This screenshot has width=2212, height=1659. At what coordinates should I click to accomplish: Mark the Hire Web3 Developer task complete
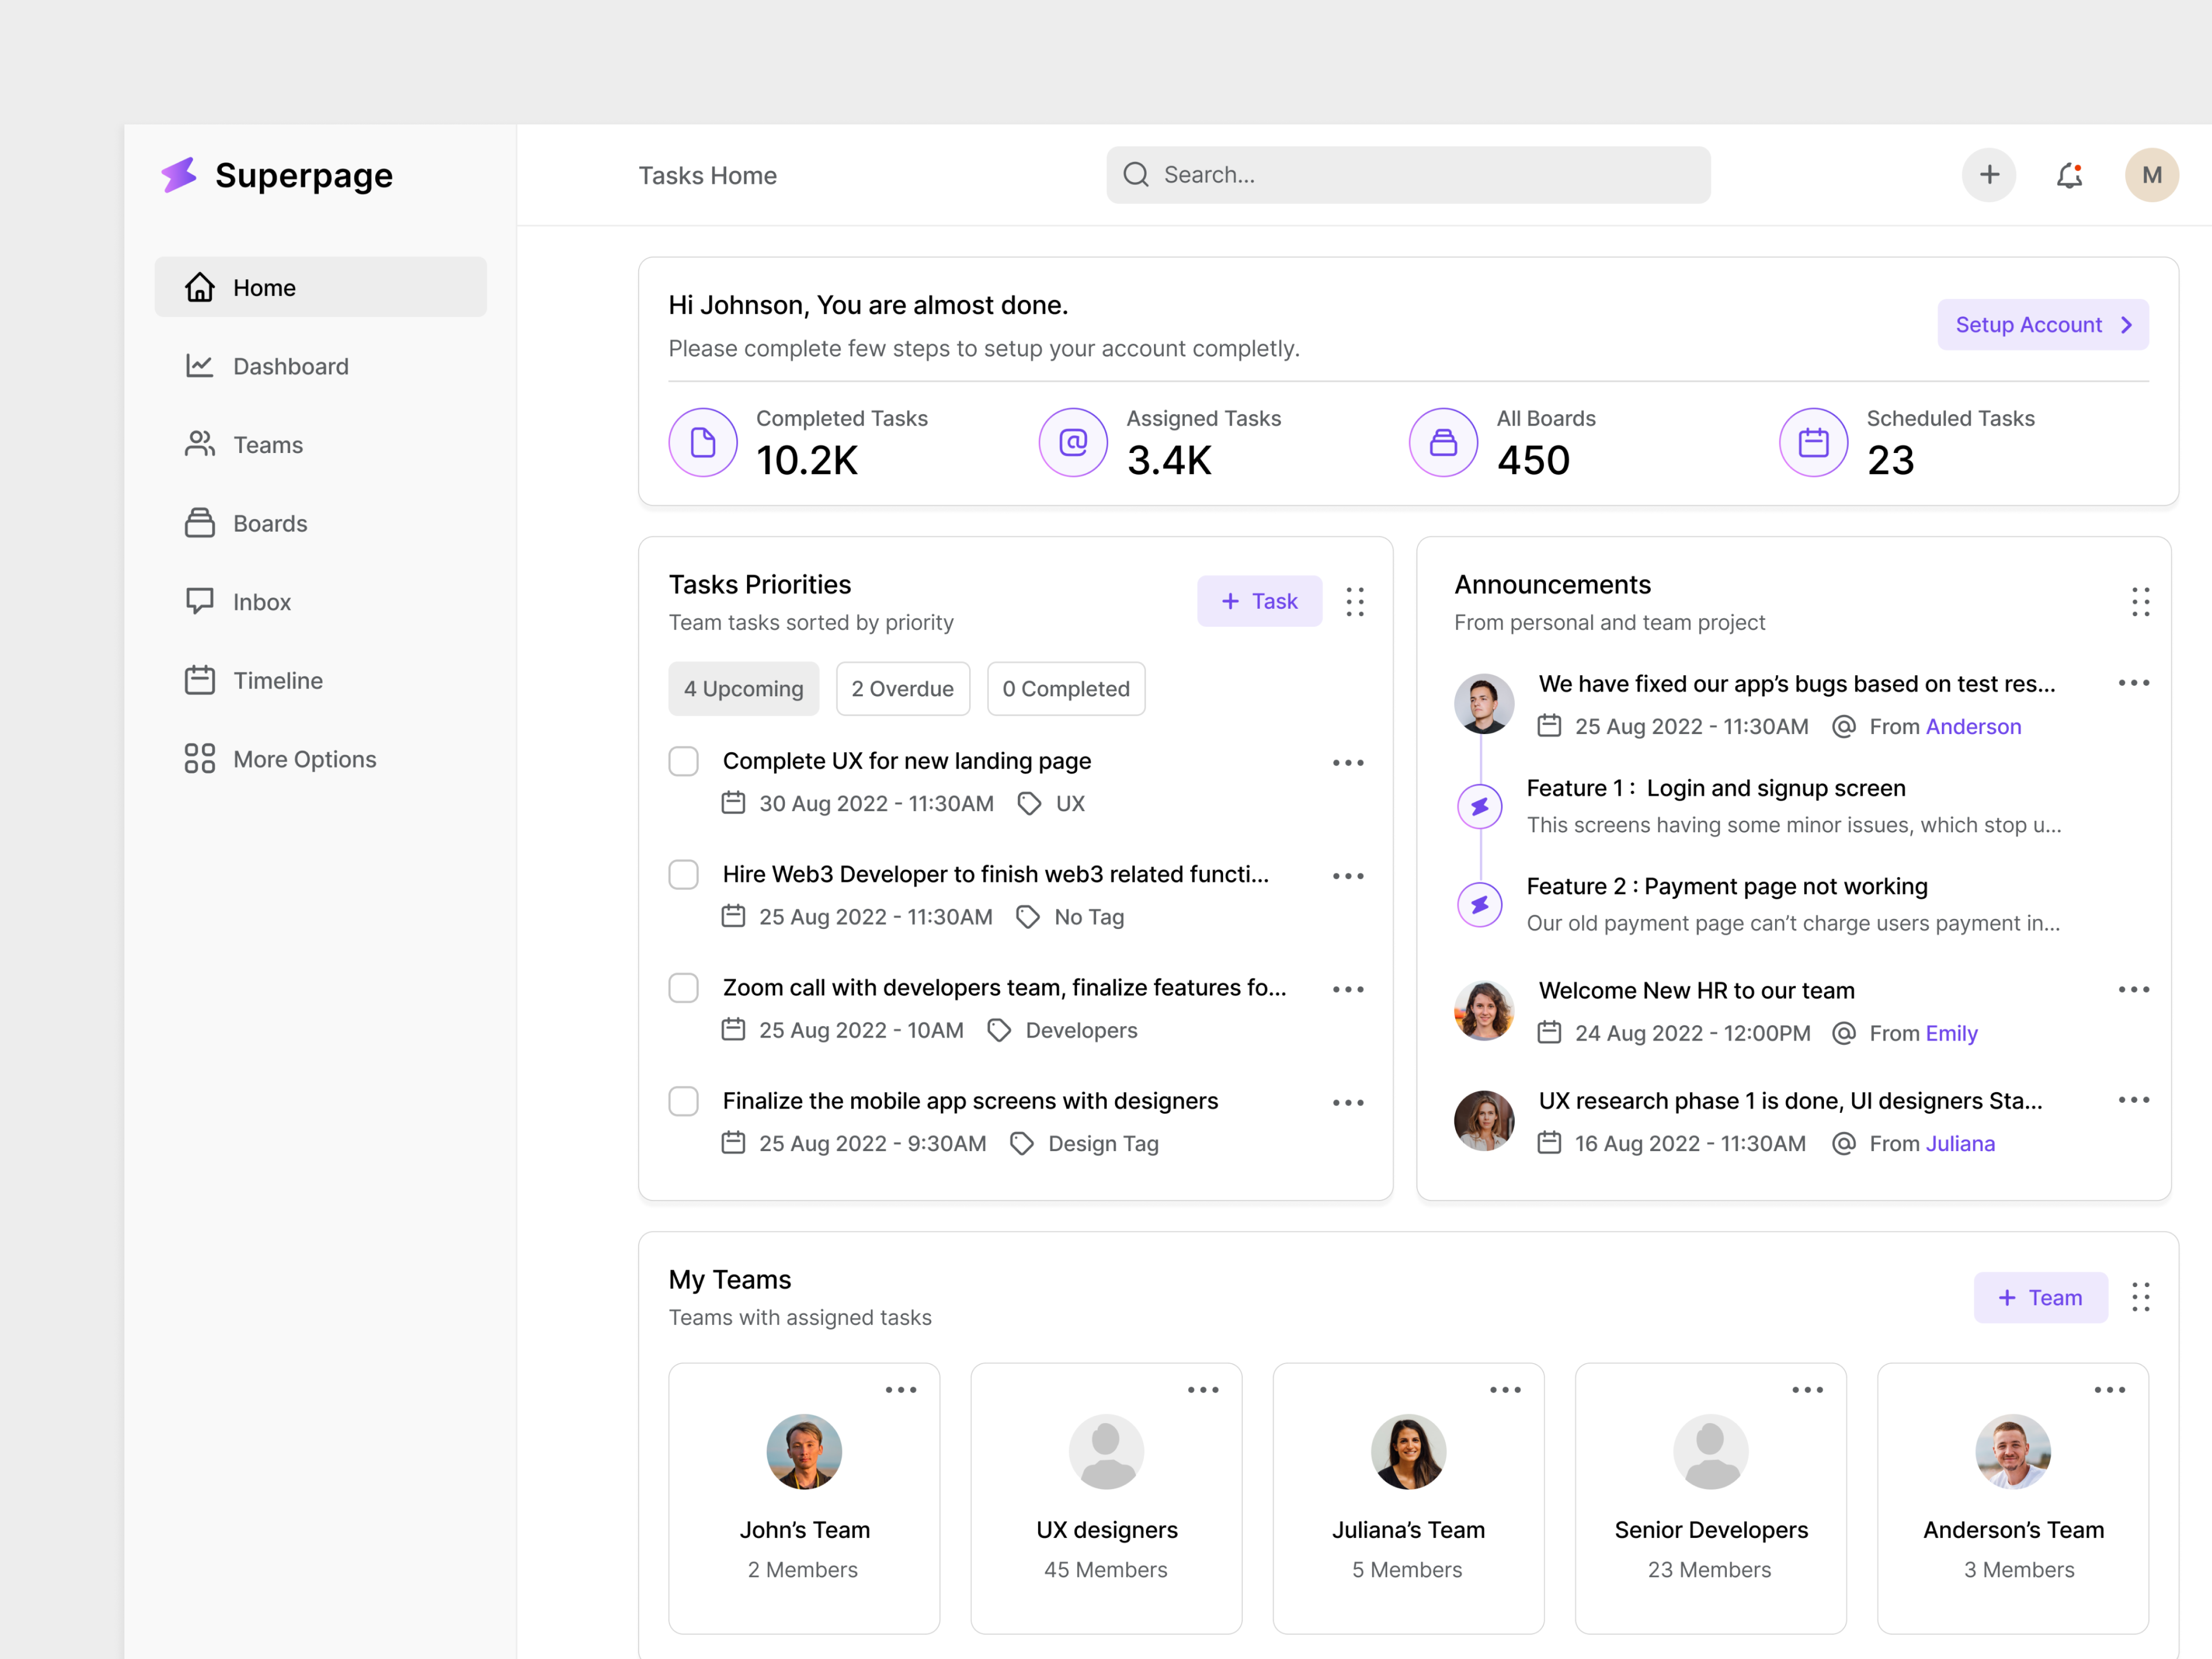[x=684, y=874]
